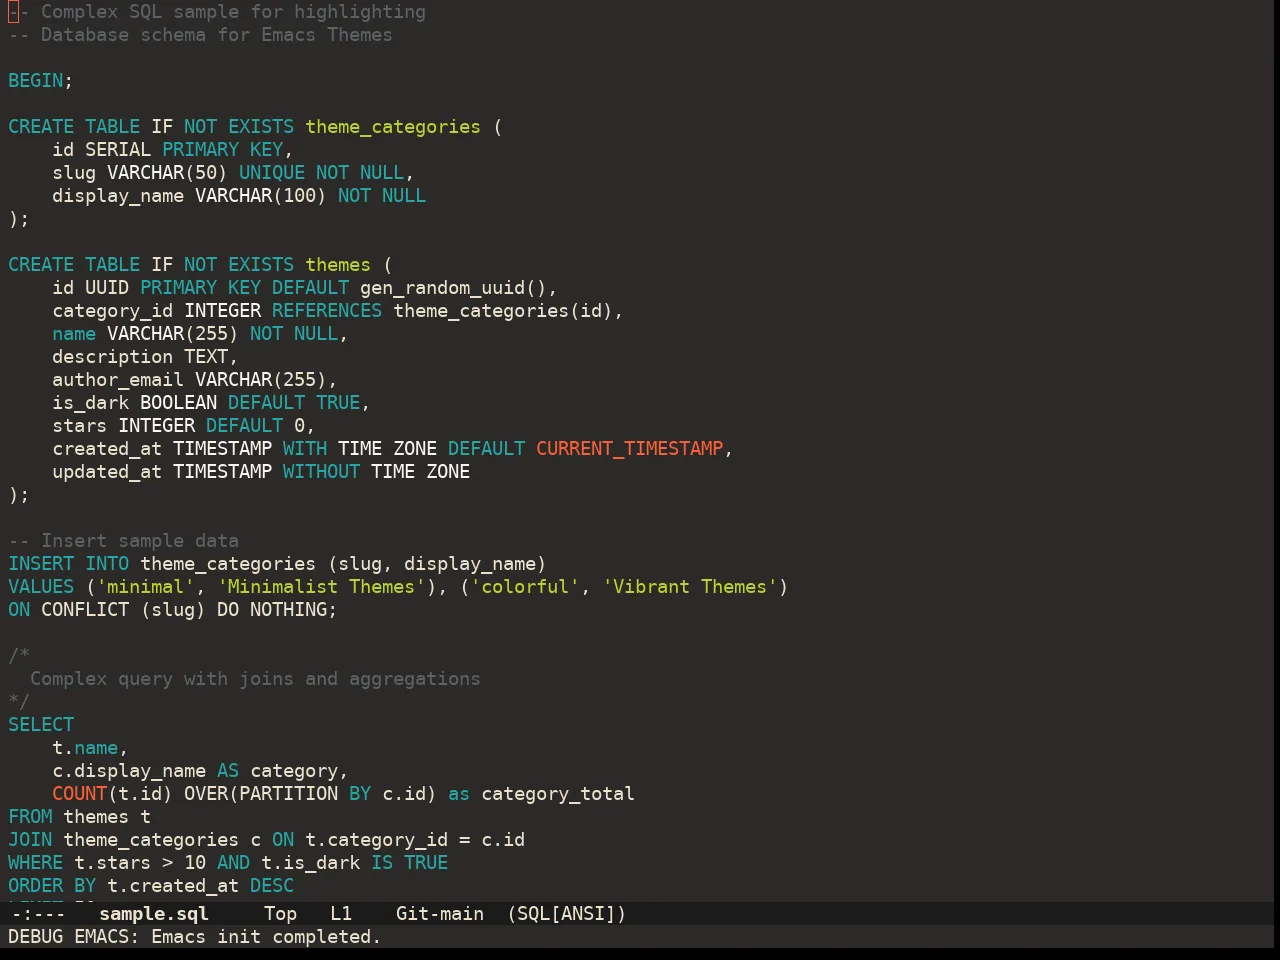The width and height of the screenshot is (1280, 960).
Task: Click the 'Complex query with joins' block comment
Action: pyautogui.click(x=255, y=679)
